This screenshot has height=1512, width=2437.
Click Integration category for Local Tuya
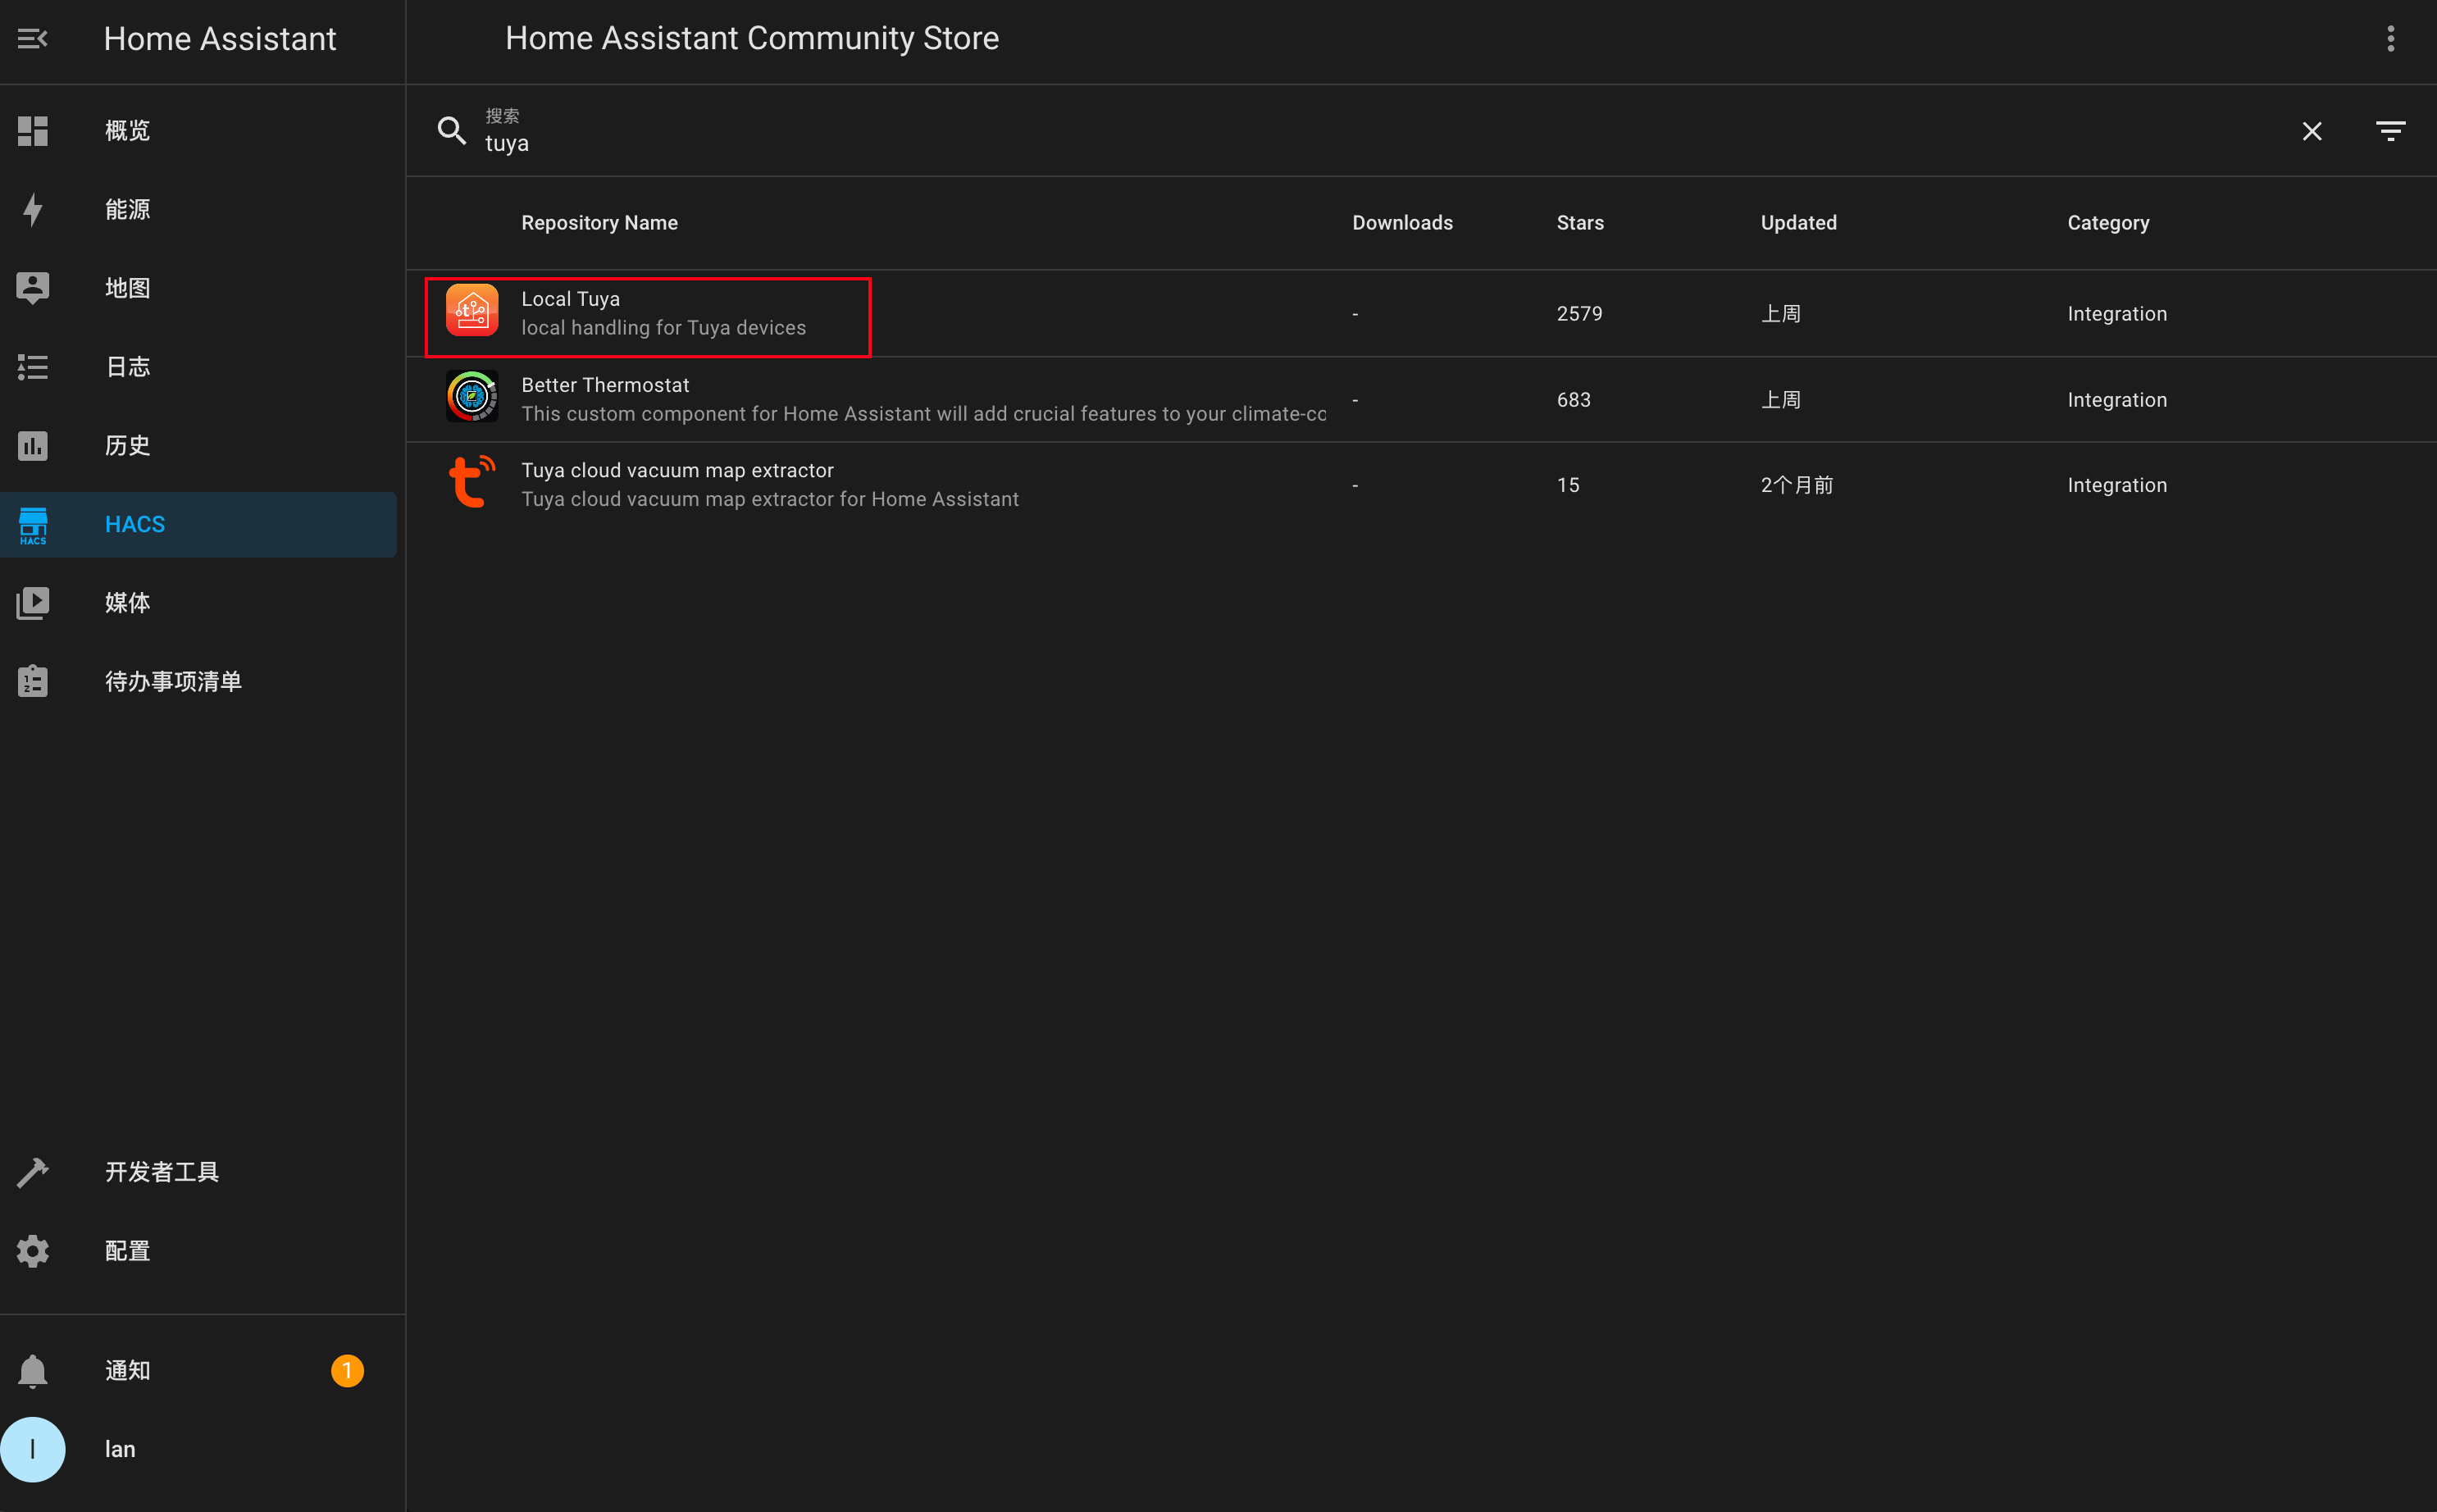point(2117,314)
